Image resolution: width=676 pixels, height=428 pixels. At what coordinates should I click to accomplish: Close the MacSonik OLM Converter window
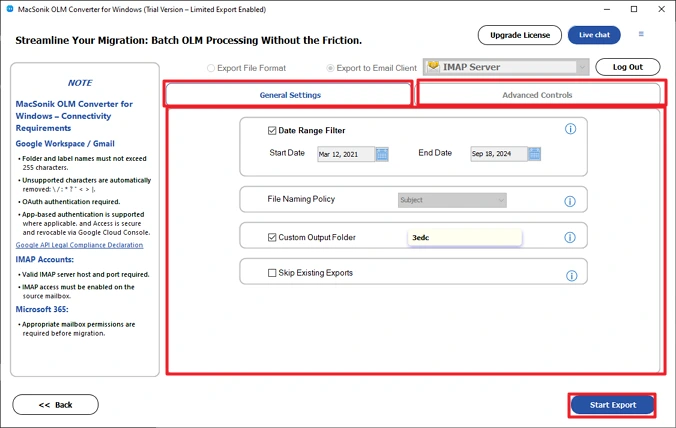click(661, 9)
